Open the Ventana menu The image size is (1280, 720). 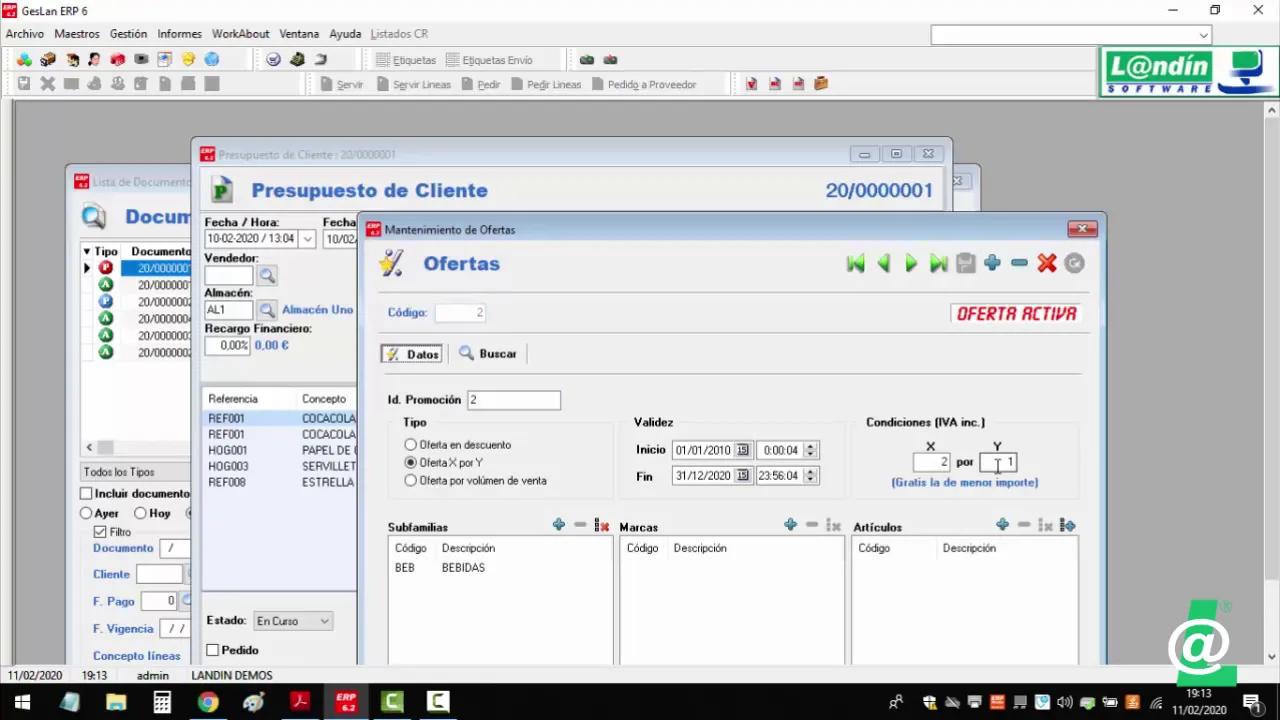[x=299, y=33]
